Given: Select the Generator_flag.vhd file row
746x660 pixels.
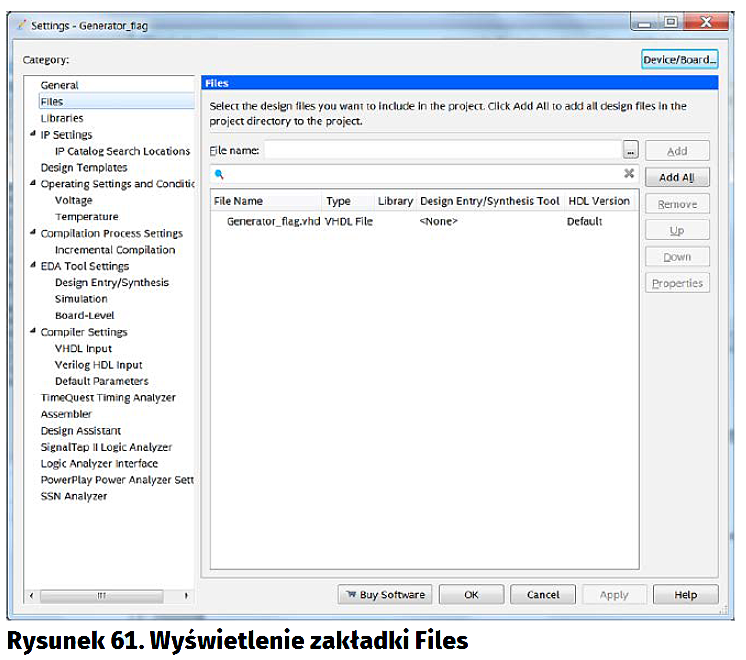Looking at the screenshot, I should (x=273, y=221).
